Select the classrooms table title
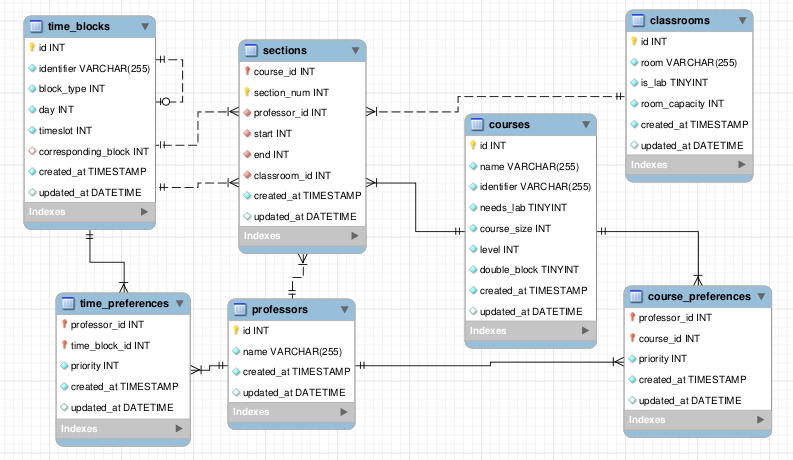 pyautogui.click(x=680, y=20)
